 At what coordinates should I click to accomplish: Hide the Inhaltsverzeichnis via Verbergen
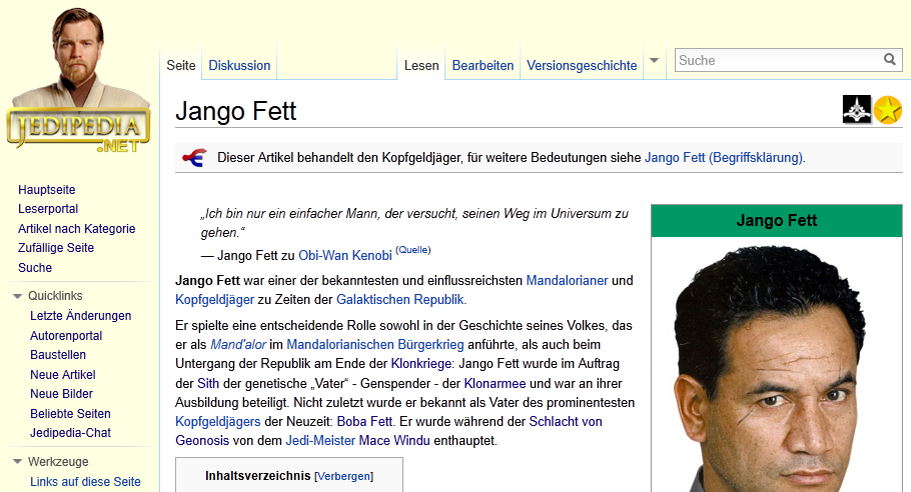pos(343,476)
